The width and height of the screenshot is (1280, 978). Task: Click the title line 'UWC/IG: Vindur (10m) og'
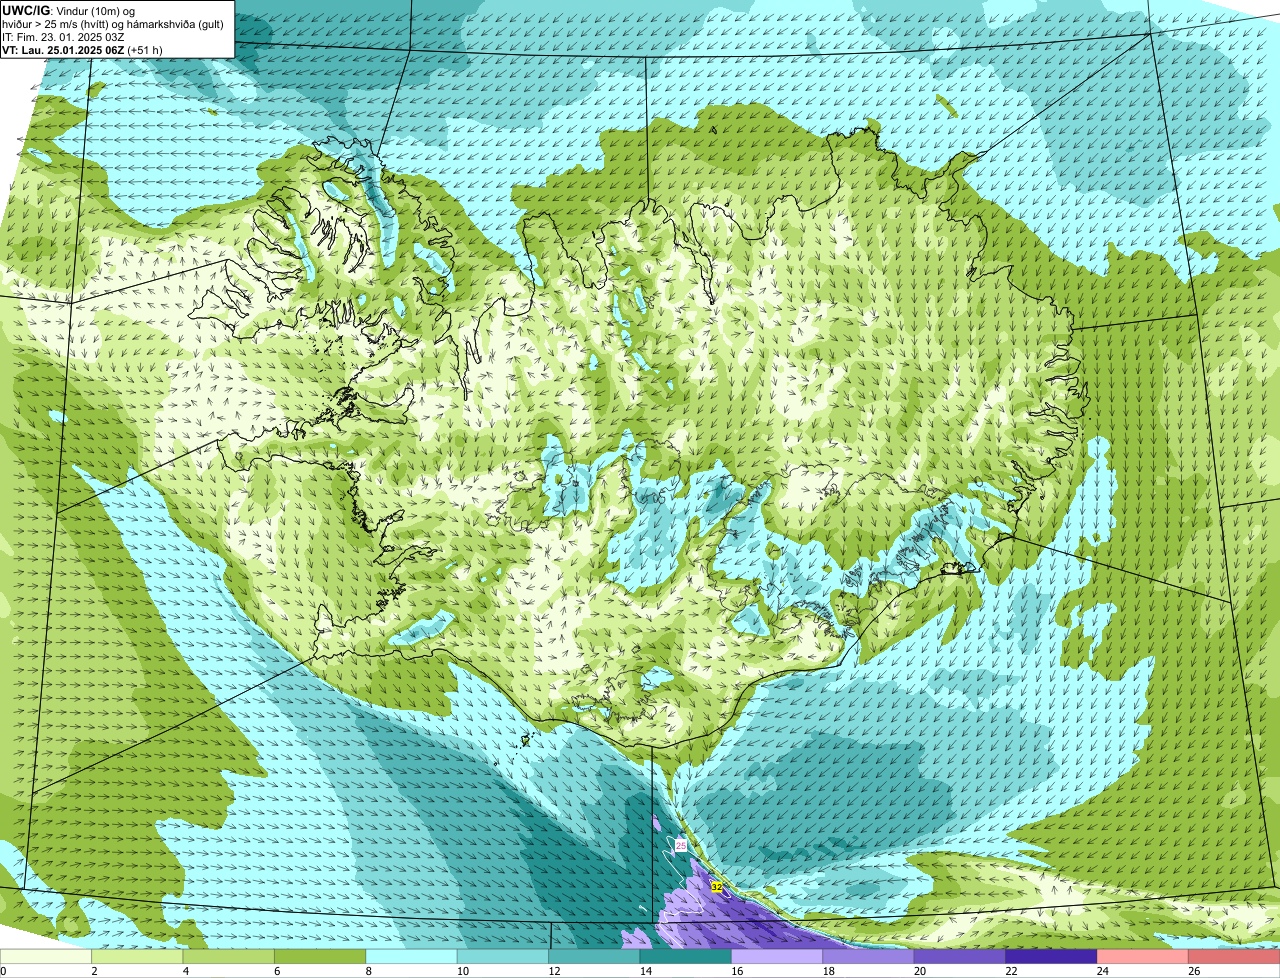tap(68, 11)
